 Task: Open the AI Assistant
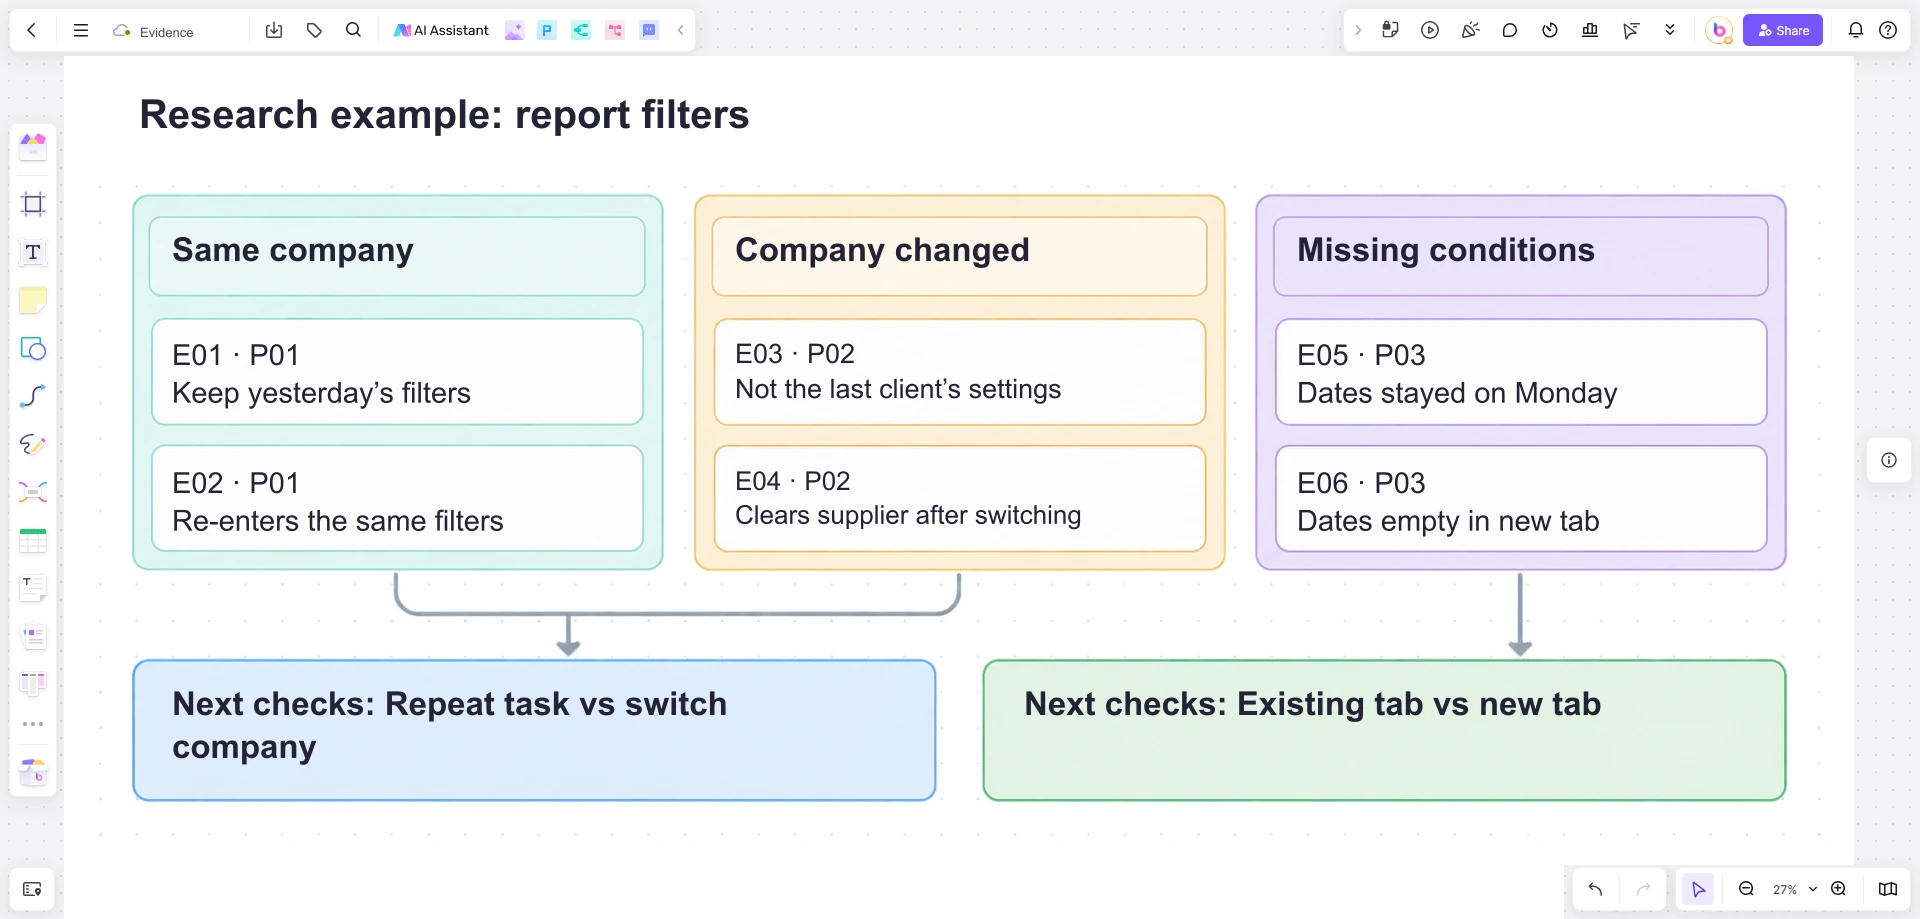coord(441,30)
